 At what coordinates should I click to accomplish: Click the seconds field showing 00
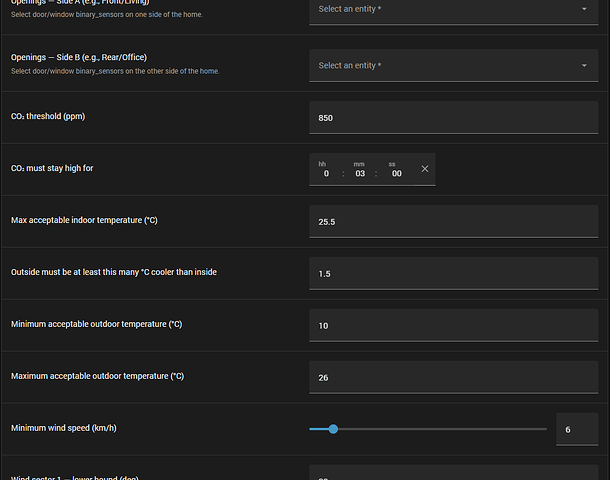(396, 173)
